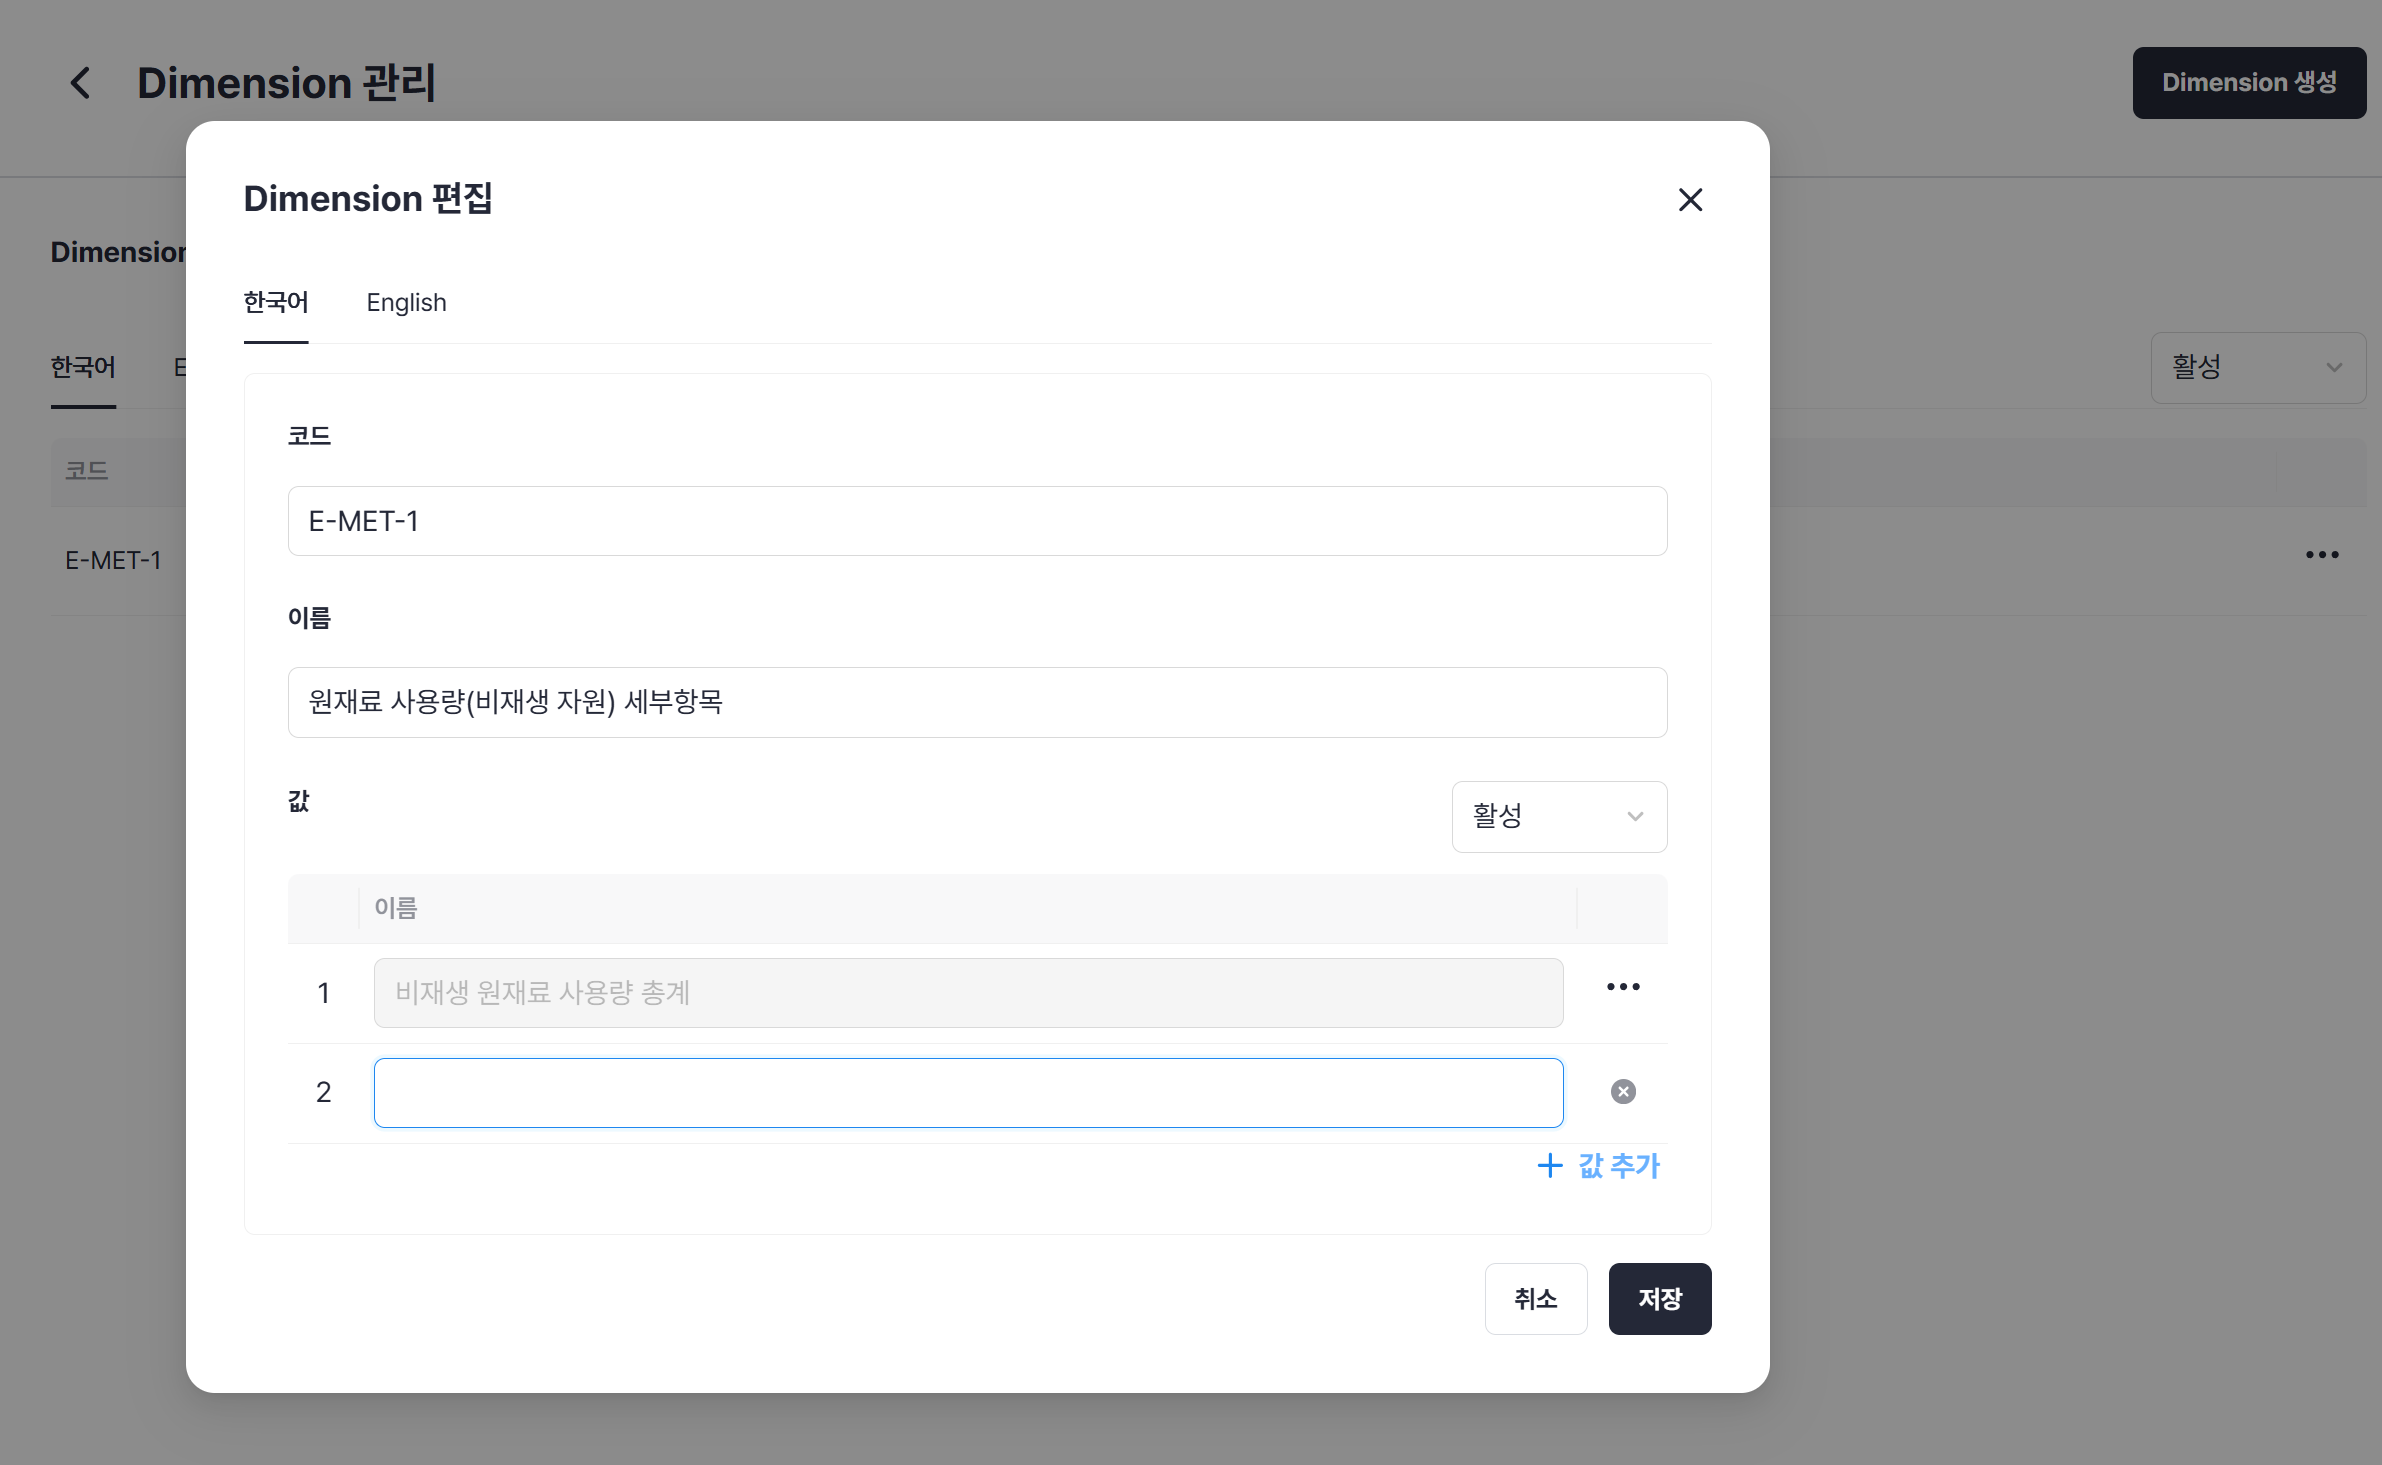Click the plus icon of 값 추가
2382x1465 pixels.
[x=1549, y=1165]
